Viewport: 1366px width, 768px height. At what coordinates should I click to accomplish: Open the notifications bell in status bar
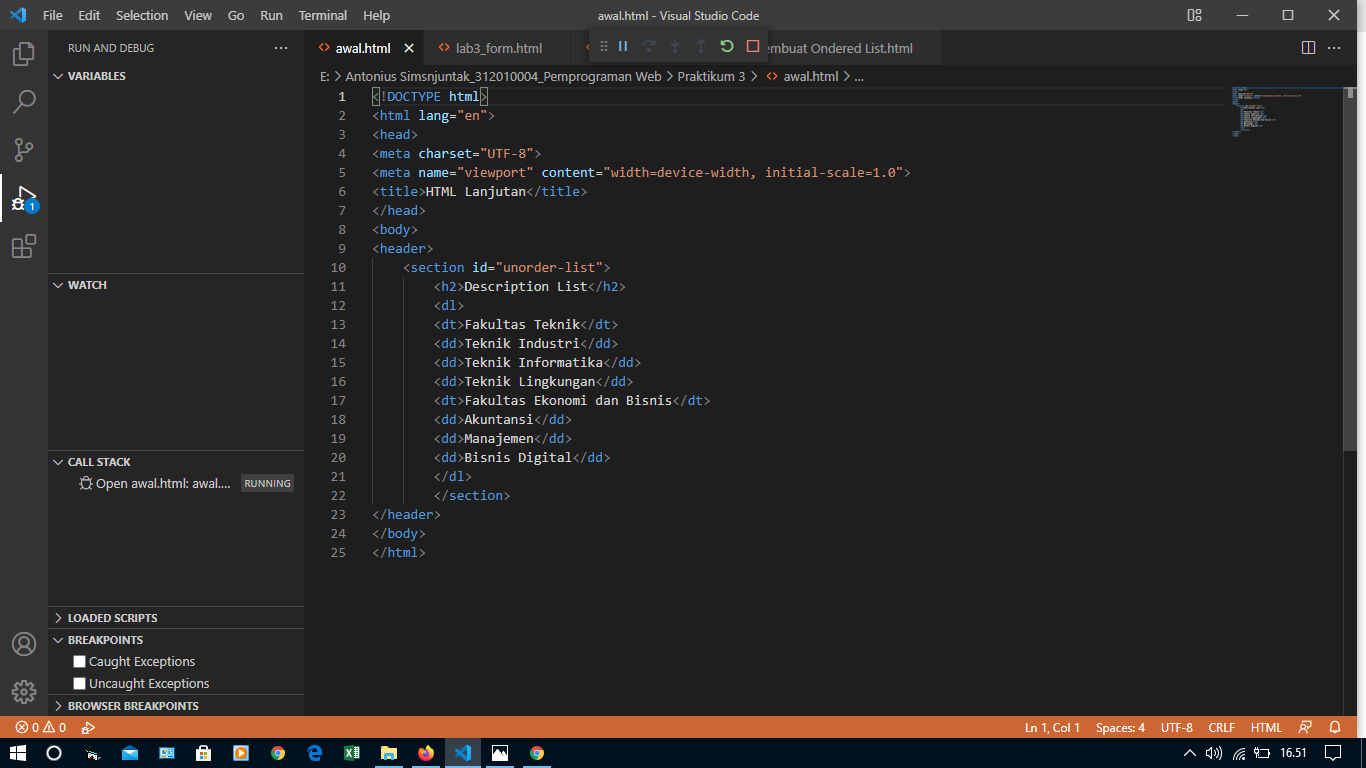tap(1337, 727)
